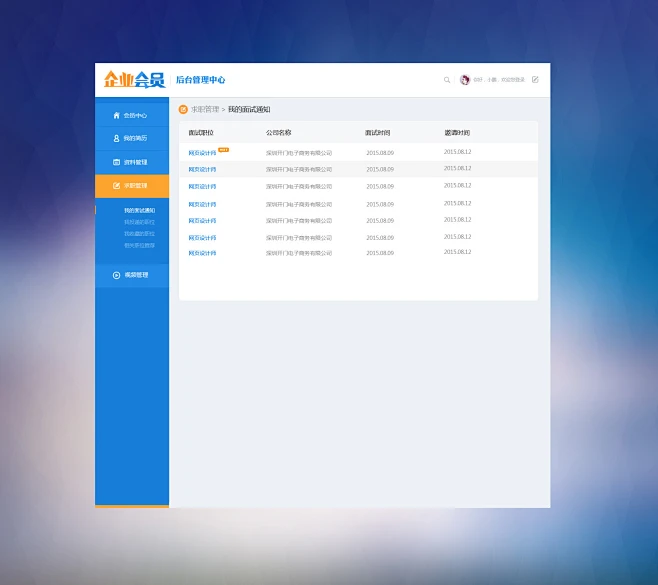Click the search magnifier icon in header
Viewport: 658px width, 585px height.
coord(447,80)
